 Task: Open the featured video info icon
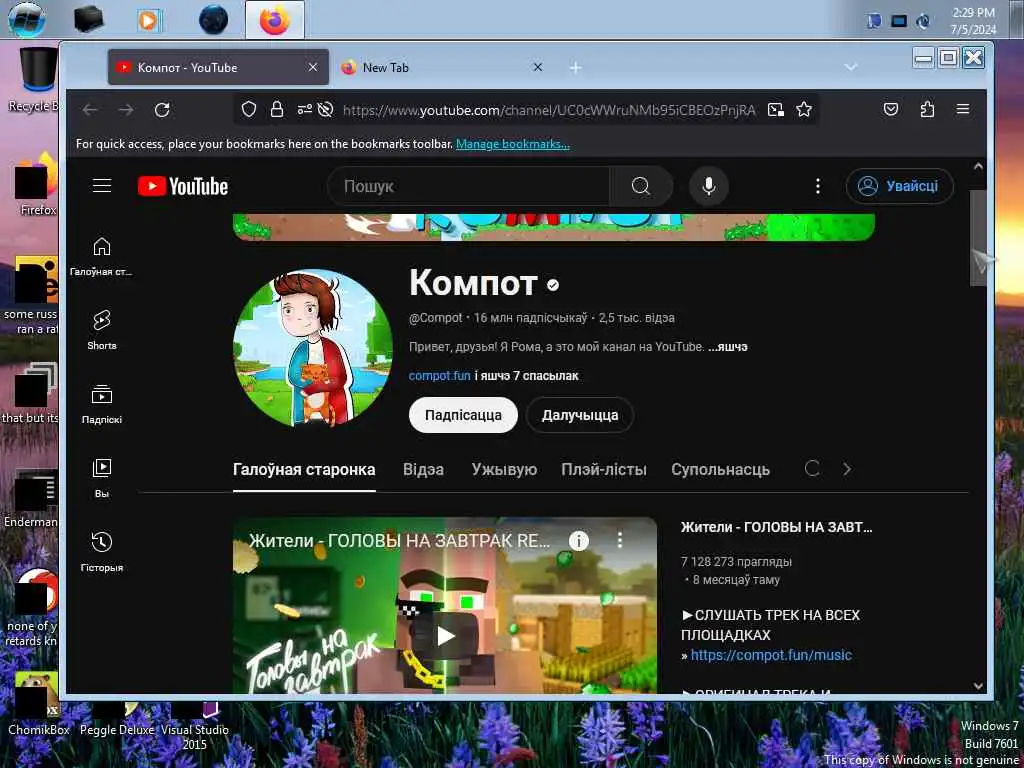pyautogui.click(x=579, y=540)
